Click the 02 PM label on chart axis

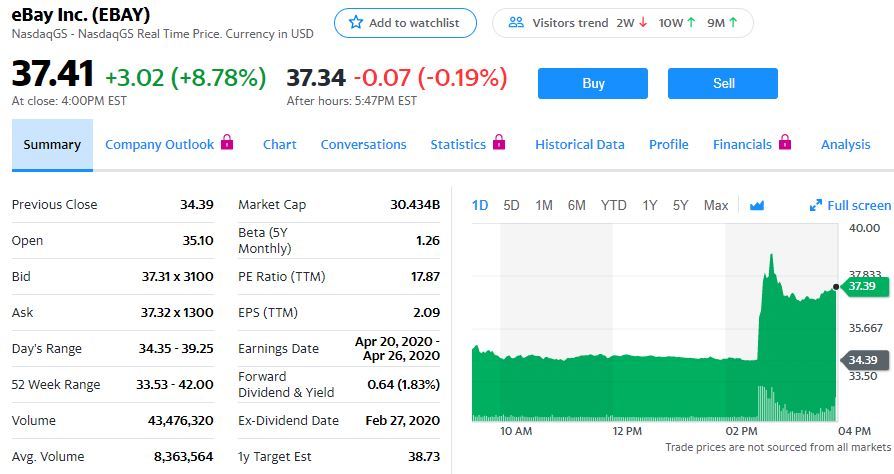741,431
